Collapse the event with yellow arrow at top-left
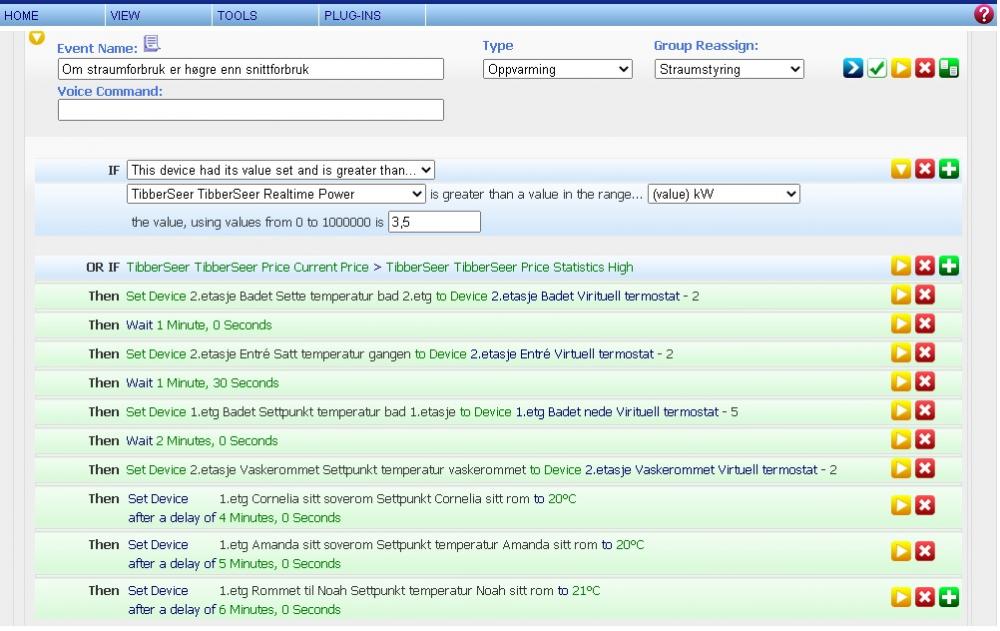1000x631 pixels. tap(37, 38)
